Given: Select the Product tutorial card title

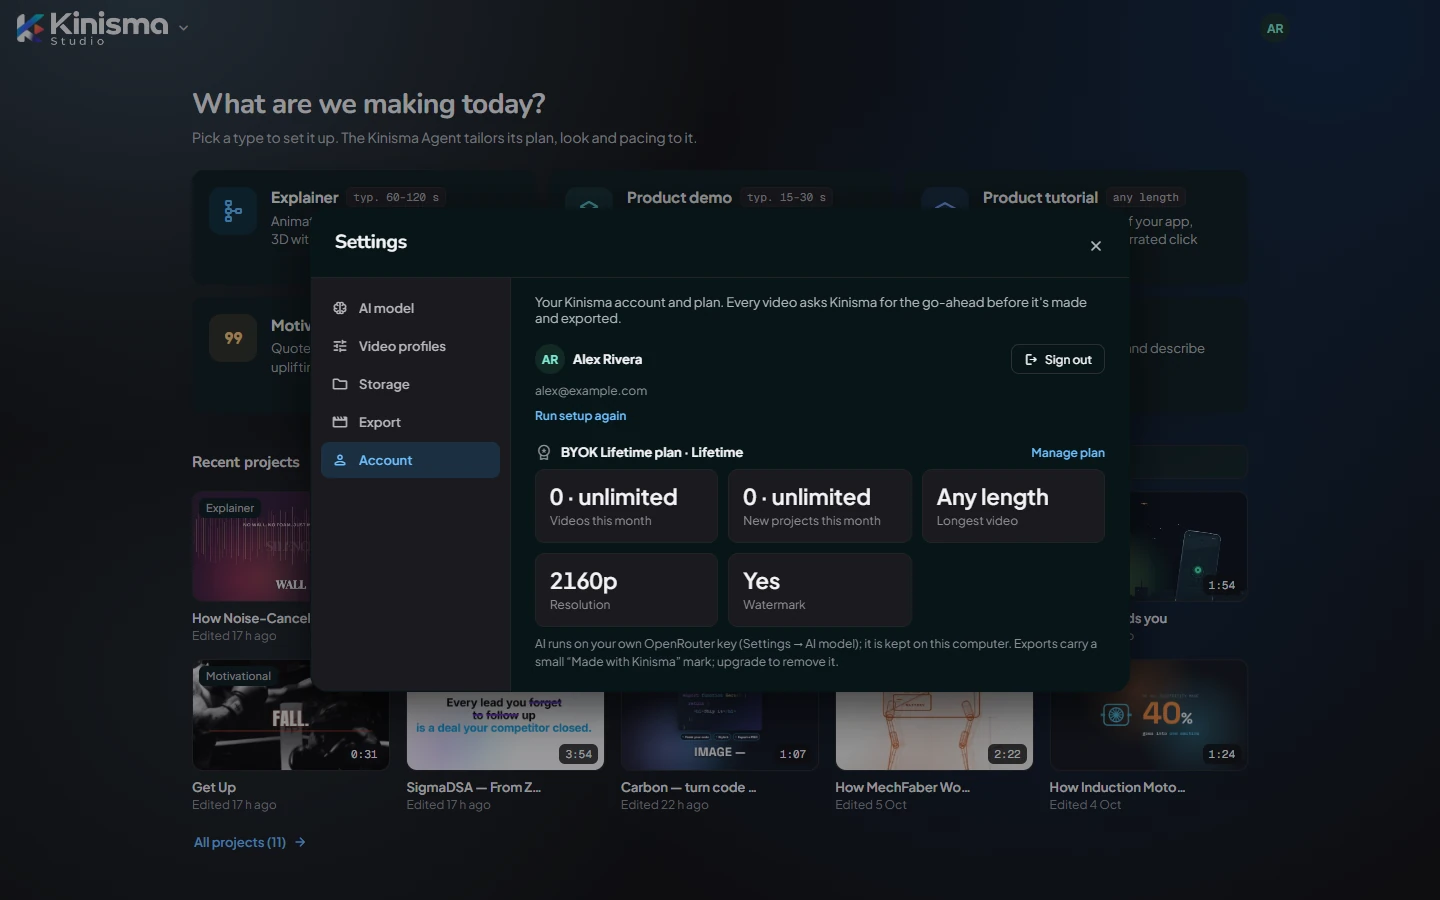Looking at the screenshot, I should tap(1040, 198).
